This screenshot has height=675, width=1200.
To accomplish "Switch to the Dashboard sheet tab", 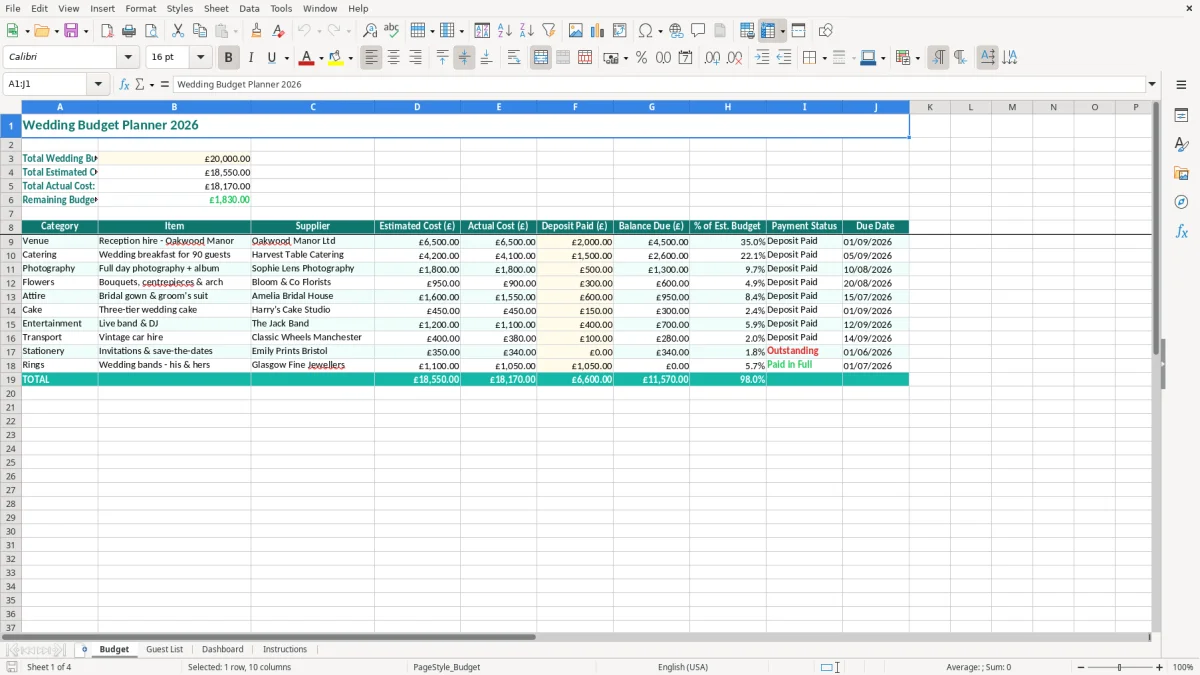I will (x=222, y=649).
